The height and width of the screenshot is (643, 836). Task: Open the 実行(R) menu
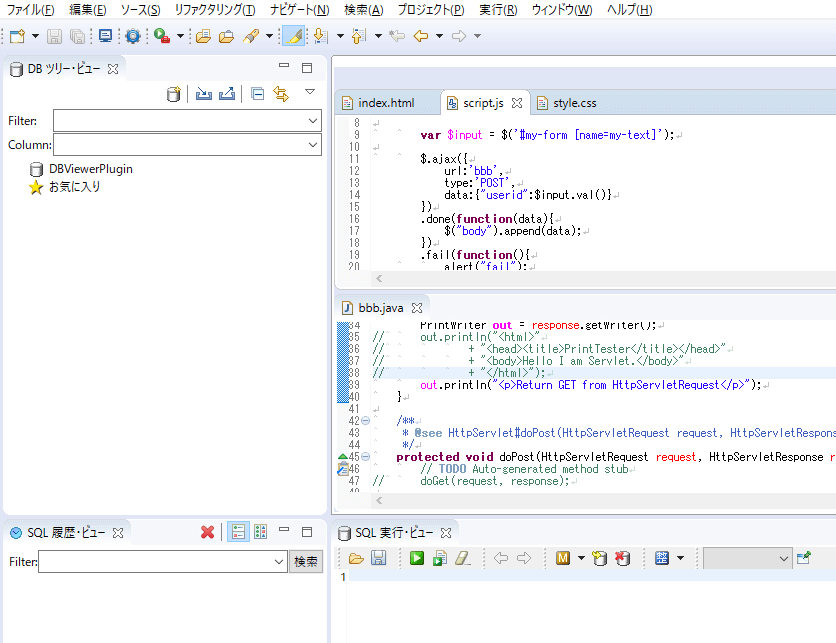tap(498, 10)
